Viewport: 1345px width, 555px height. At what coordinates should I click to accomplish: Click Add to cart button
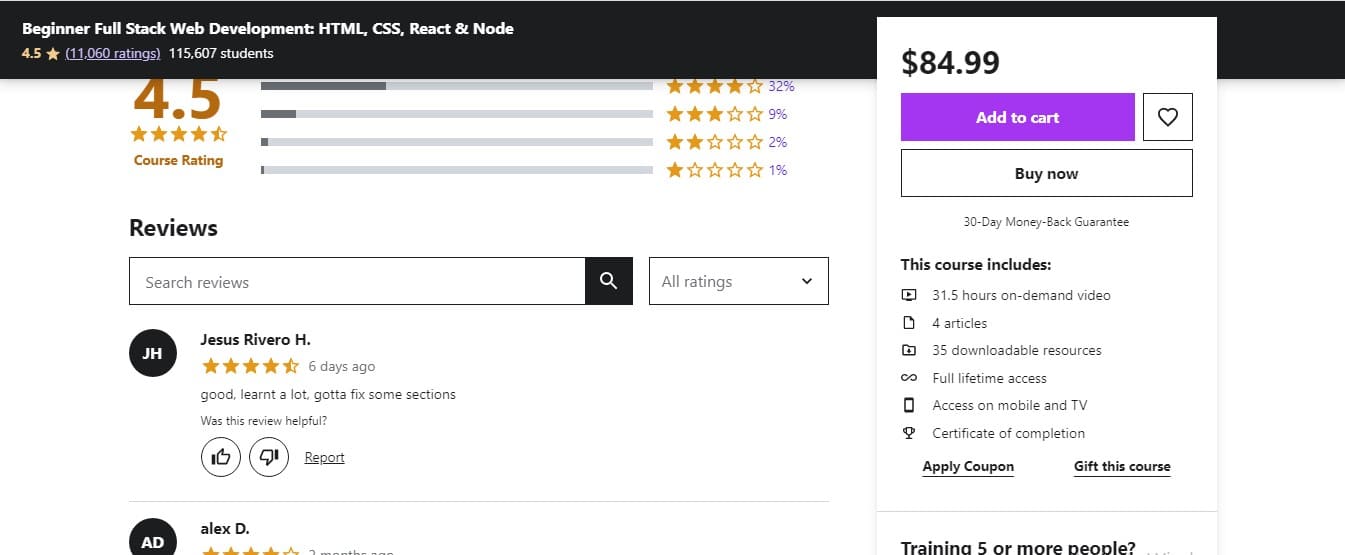(x=1017, y=117)
